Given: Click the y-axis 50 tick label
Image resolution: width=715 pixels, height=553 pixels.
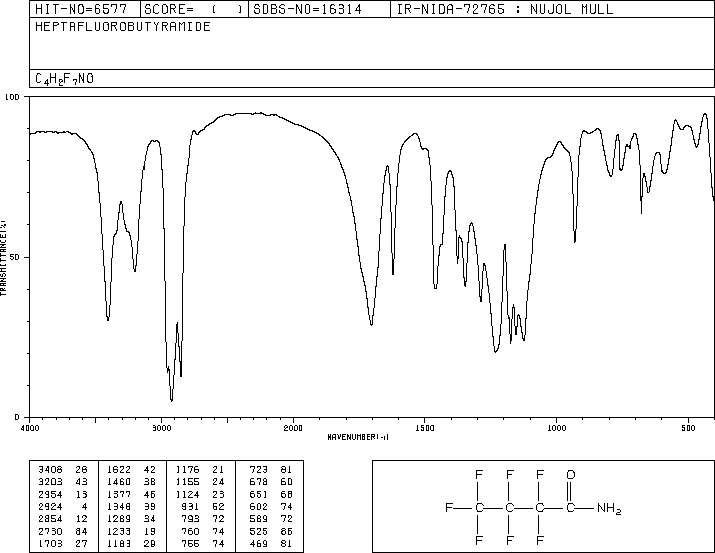Looking at the screenshot, I should [x=15, y=257].
